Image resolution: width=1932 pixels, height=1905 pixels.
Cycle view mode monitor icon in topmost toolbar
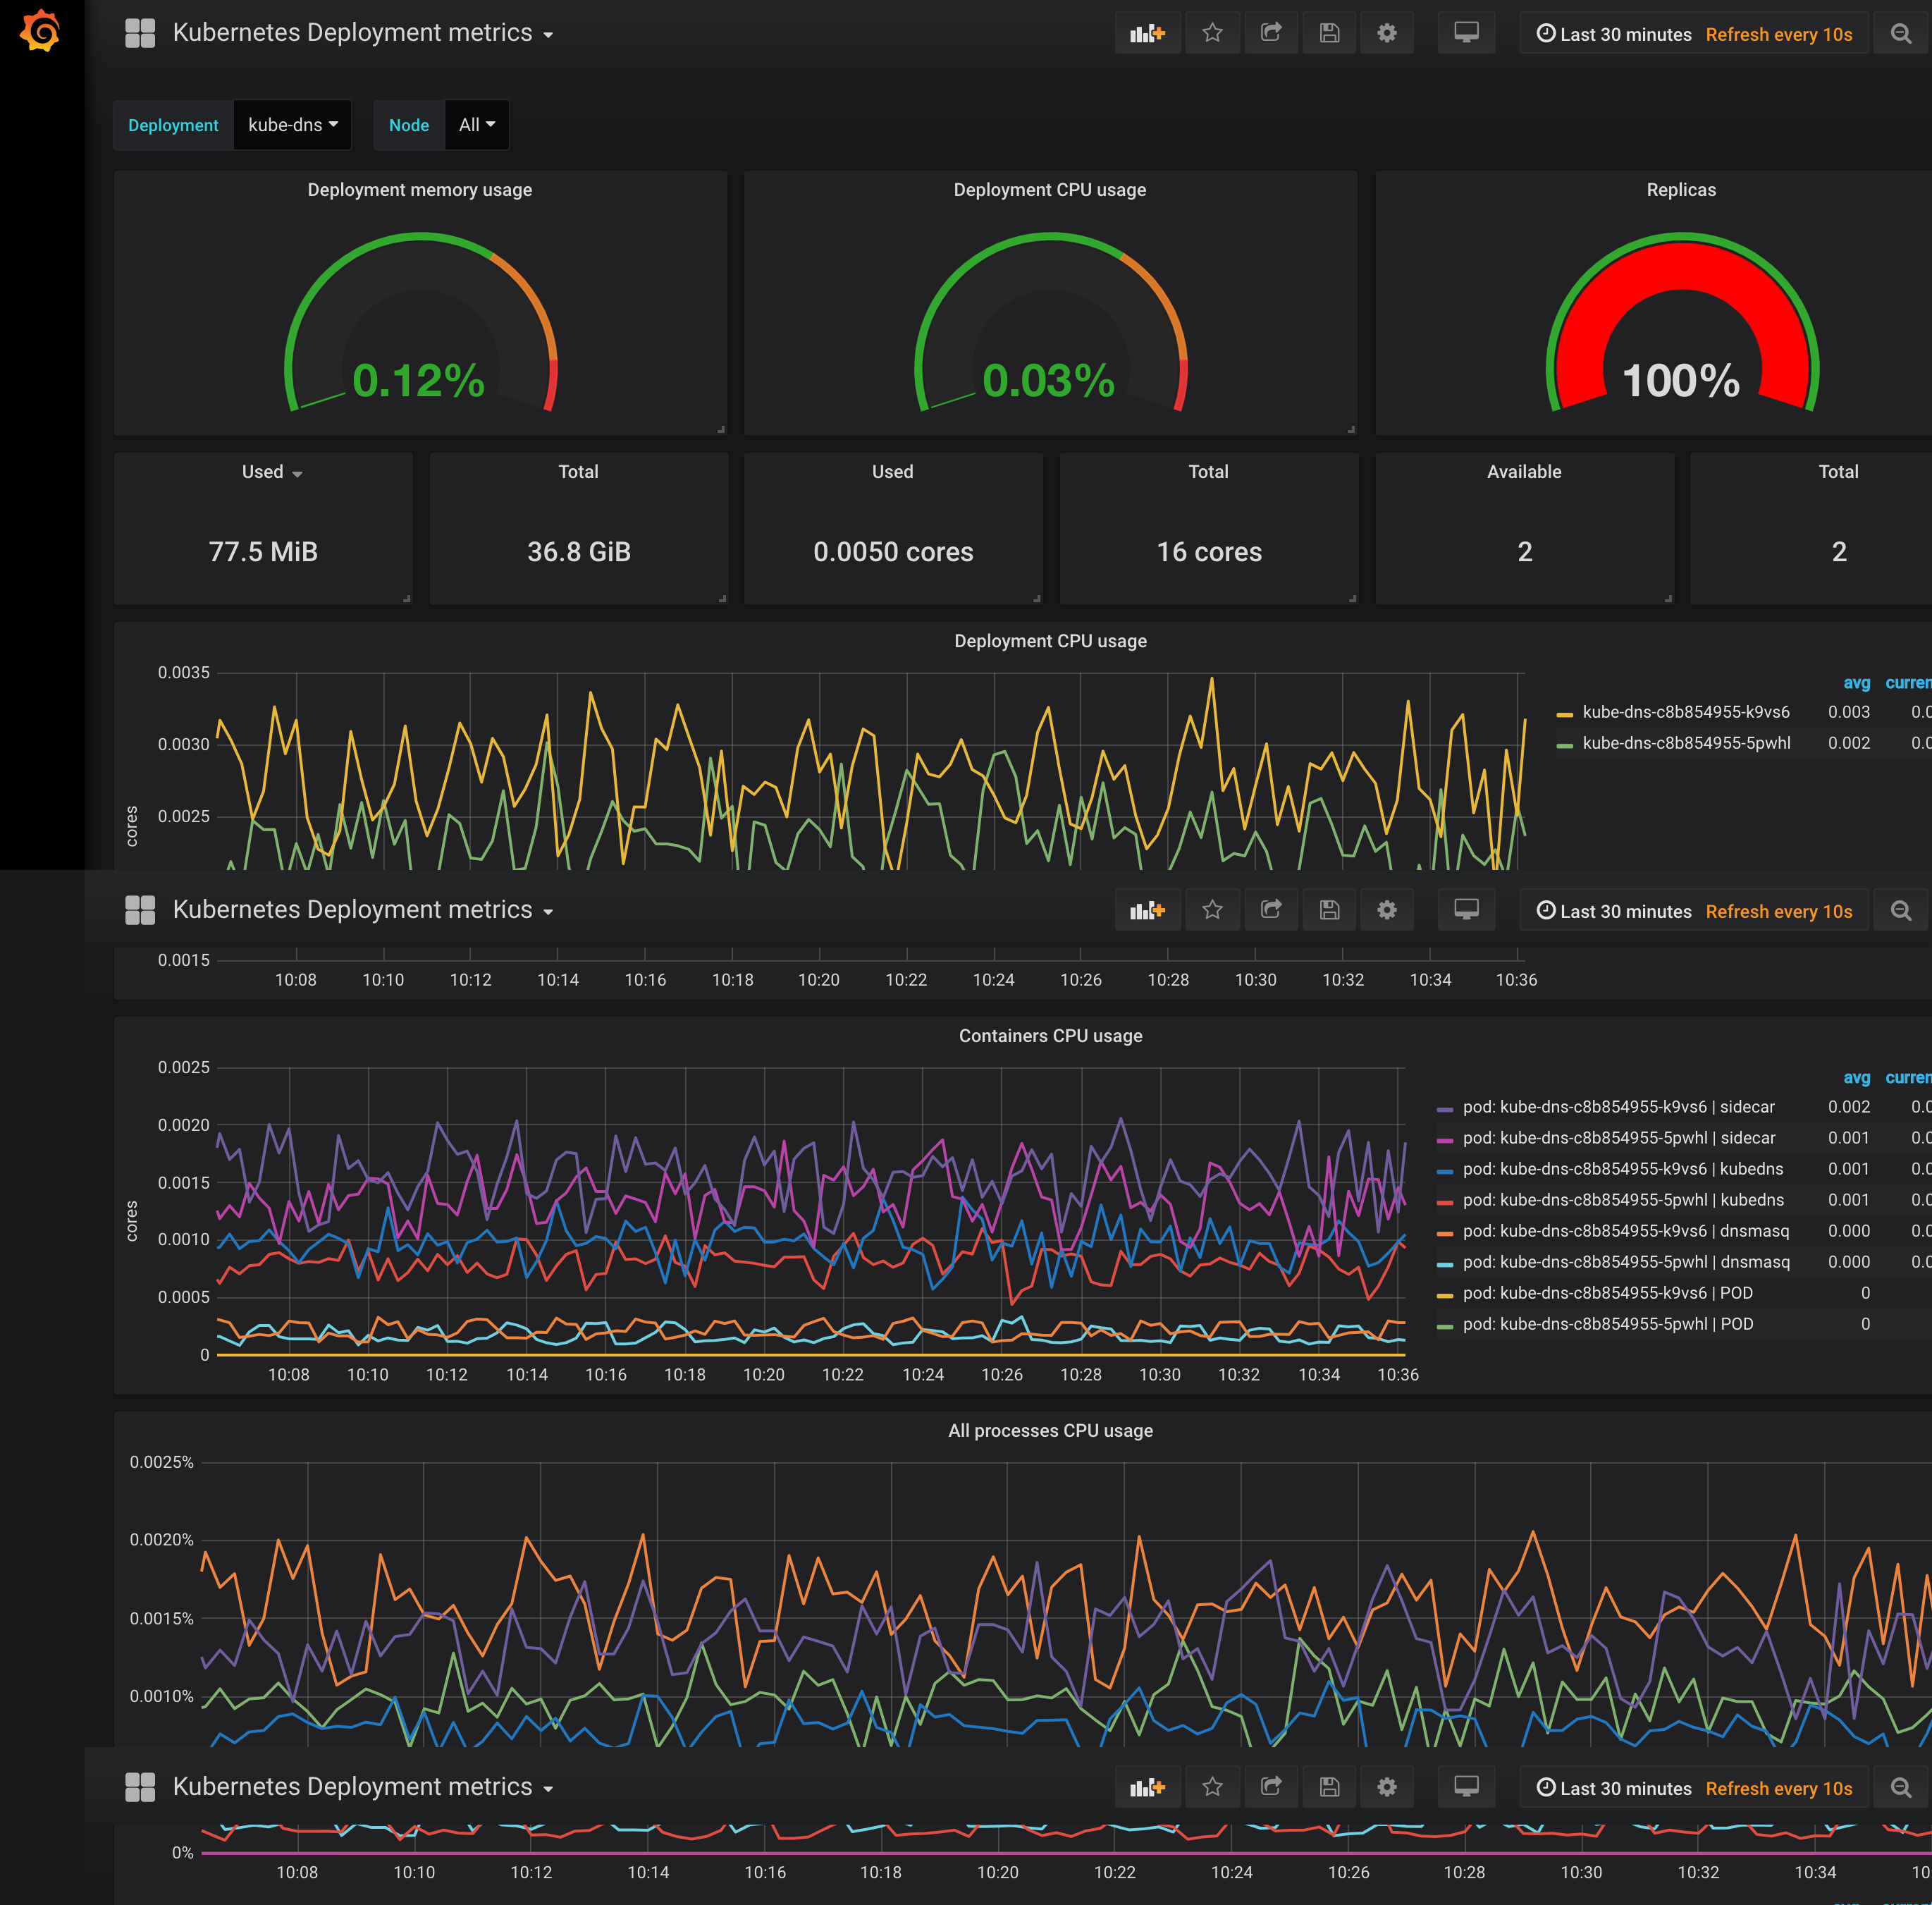tap(1466, 33)
